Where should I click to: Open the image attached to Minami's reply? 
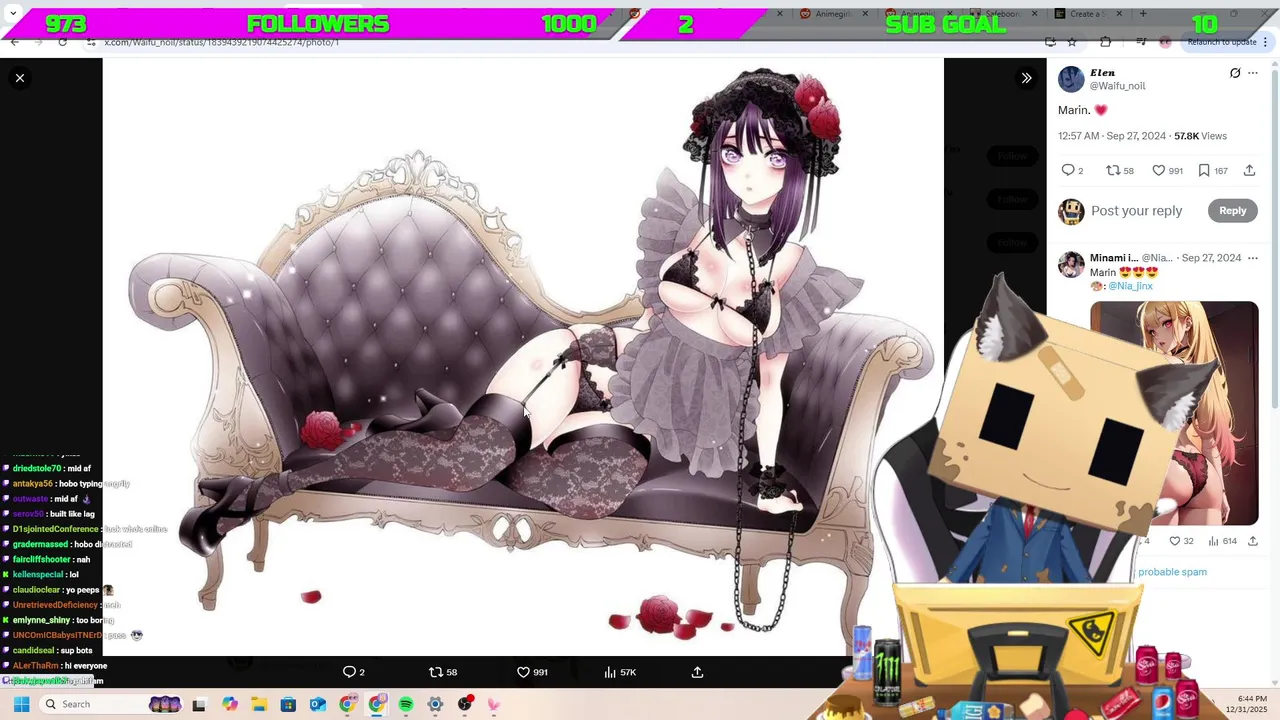pyautogui.click(x=1174, y=413)
